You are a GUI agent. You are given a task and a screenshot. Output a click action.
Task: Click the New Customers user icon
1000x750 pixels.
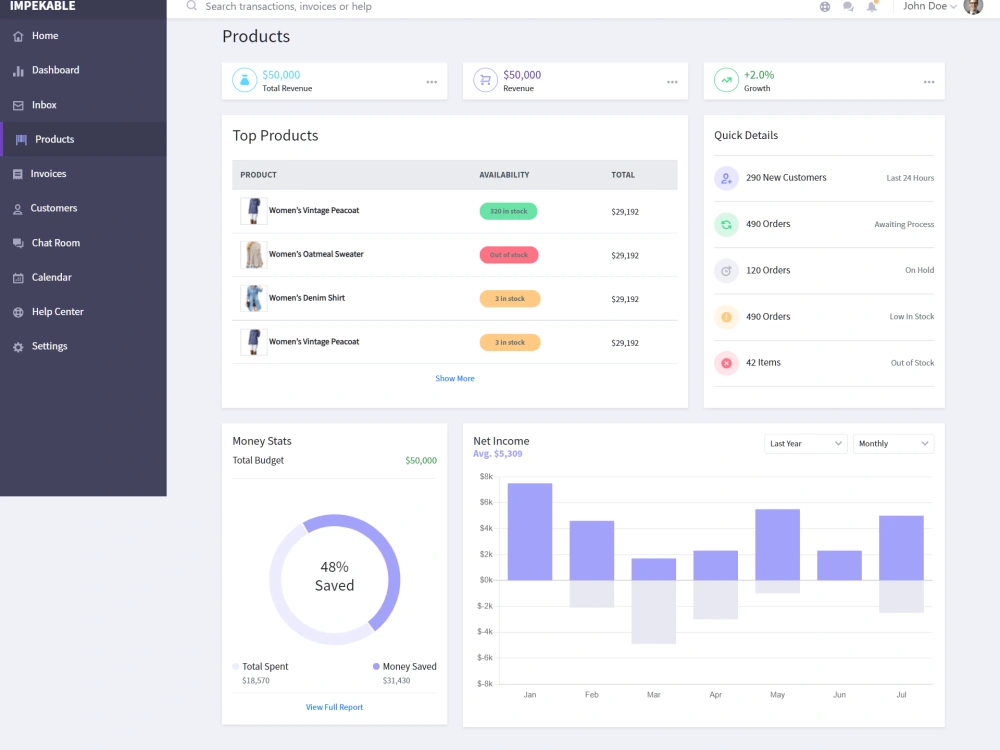(x=726, y=179)
